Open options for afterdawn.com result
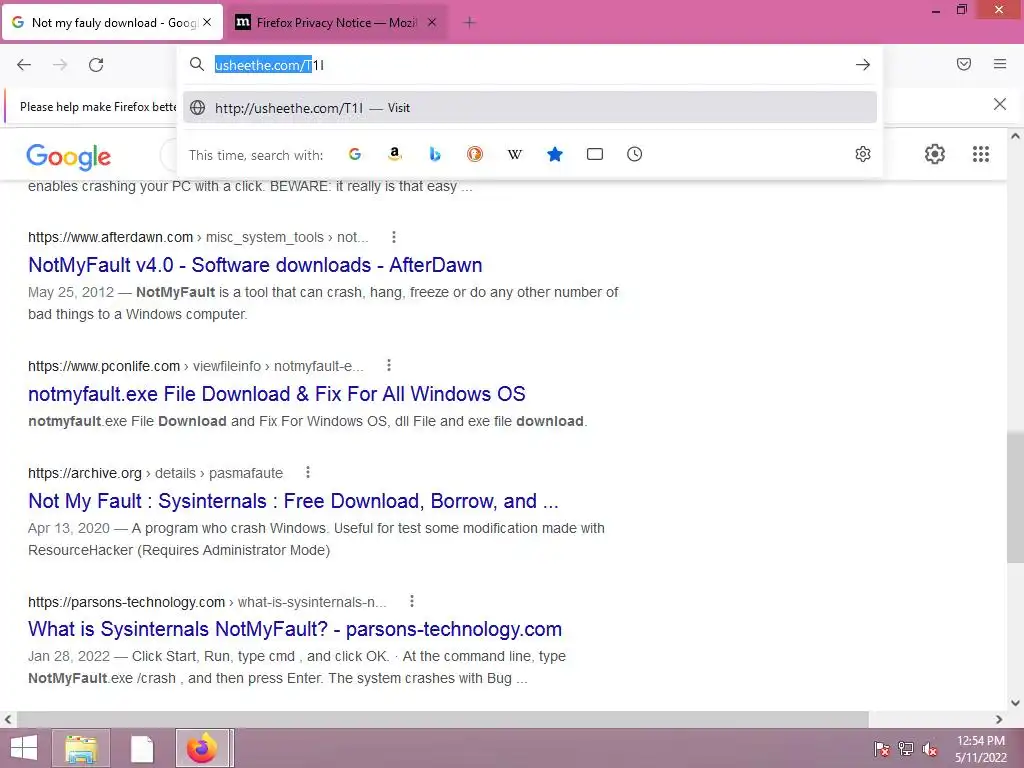 [x=394, y=237]
